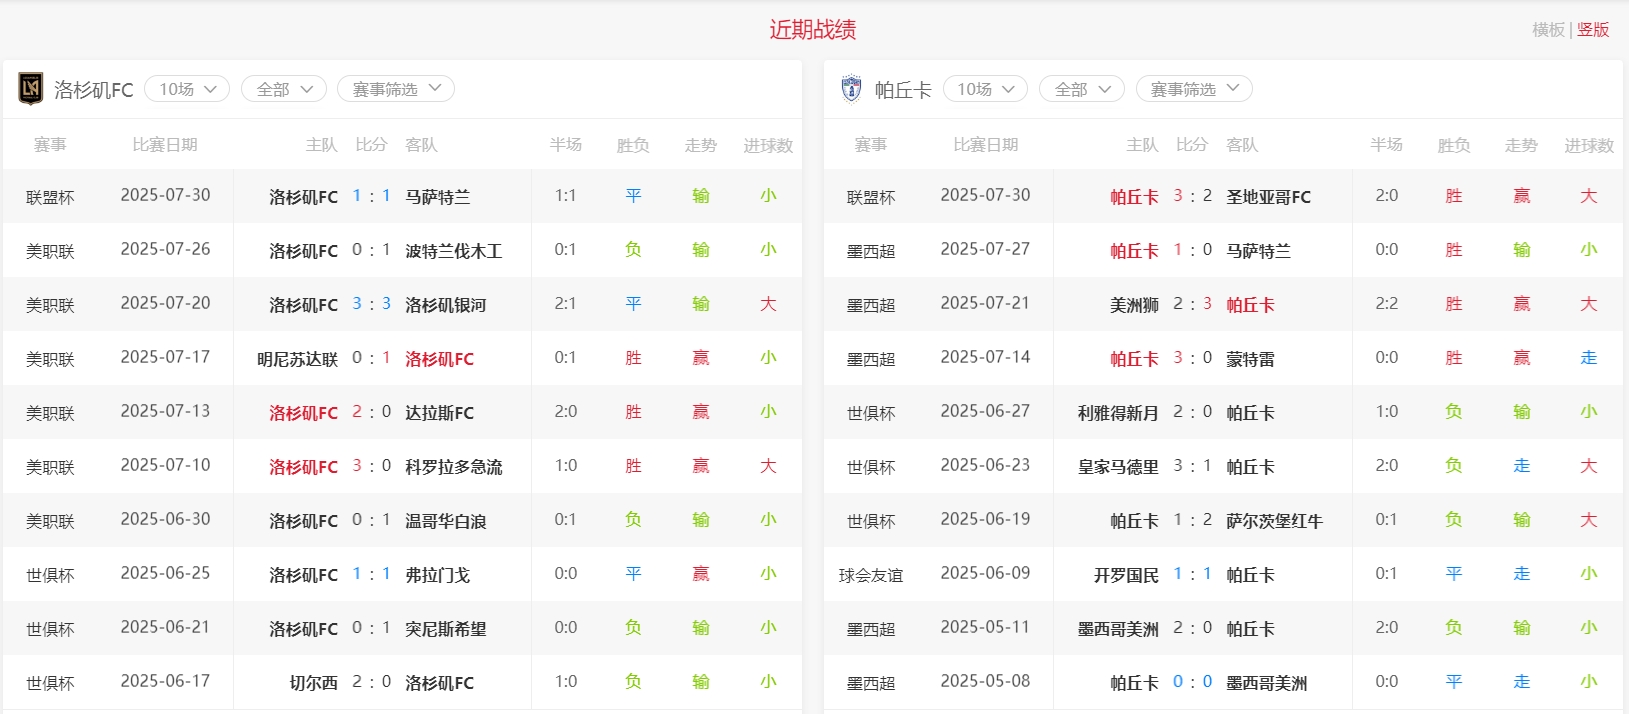Viewport: 1629px width, 714px height.
Task: Click the Pachuca team crest icon
Action: 851,89
